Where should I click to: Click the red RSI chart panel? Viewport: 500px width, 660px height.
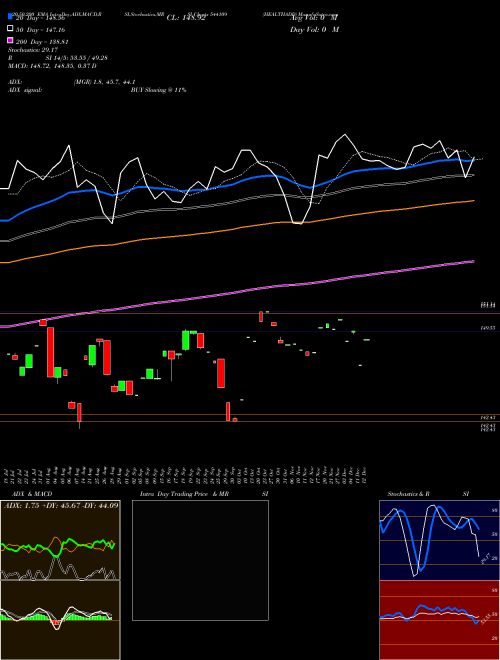tap(439, 620)
